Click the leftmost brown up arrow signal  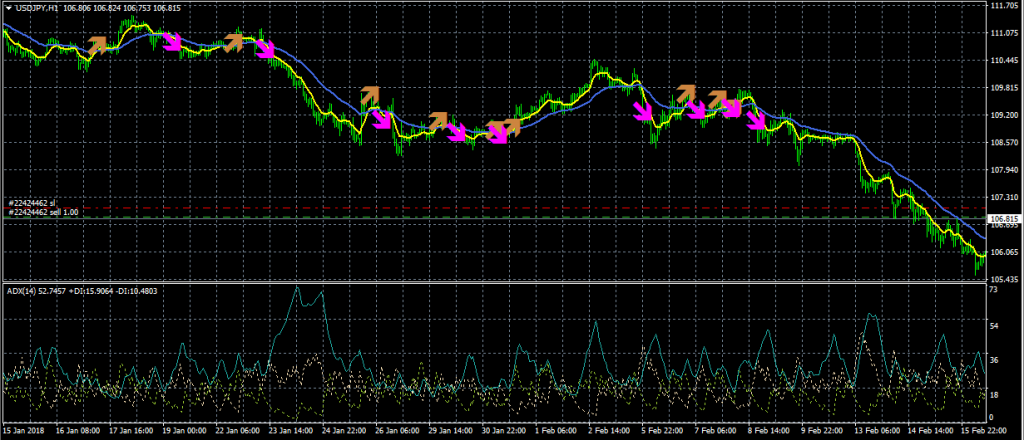pos(97,44)
